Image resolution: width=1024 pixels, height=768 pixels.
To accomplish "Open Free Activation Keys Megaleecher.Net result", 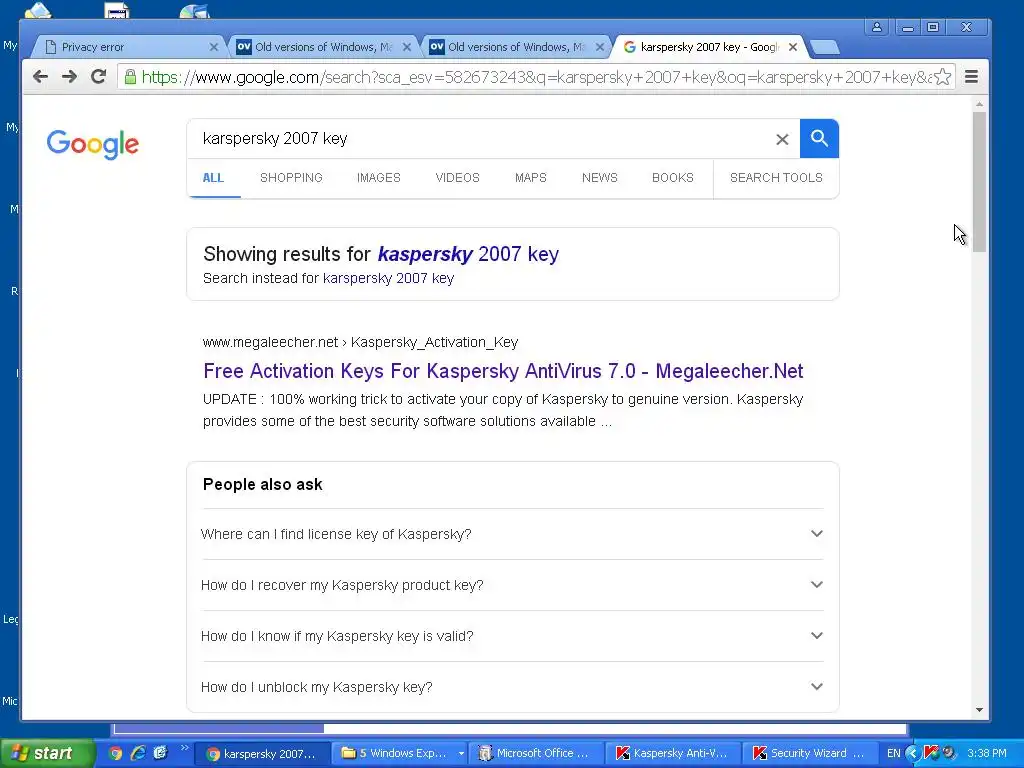I will point(503,371).
